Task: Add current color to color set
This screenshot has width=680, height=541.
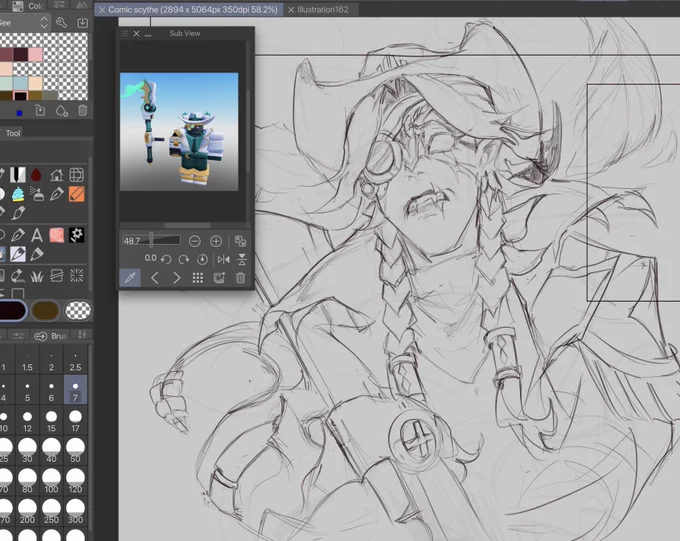Action: click(x=62, y=111)
